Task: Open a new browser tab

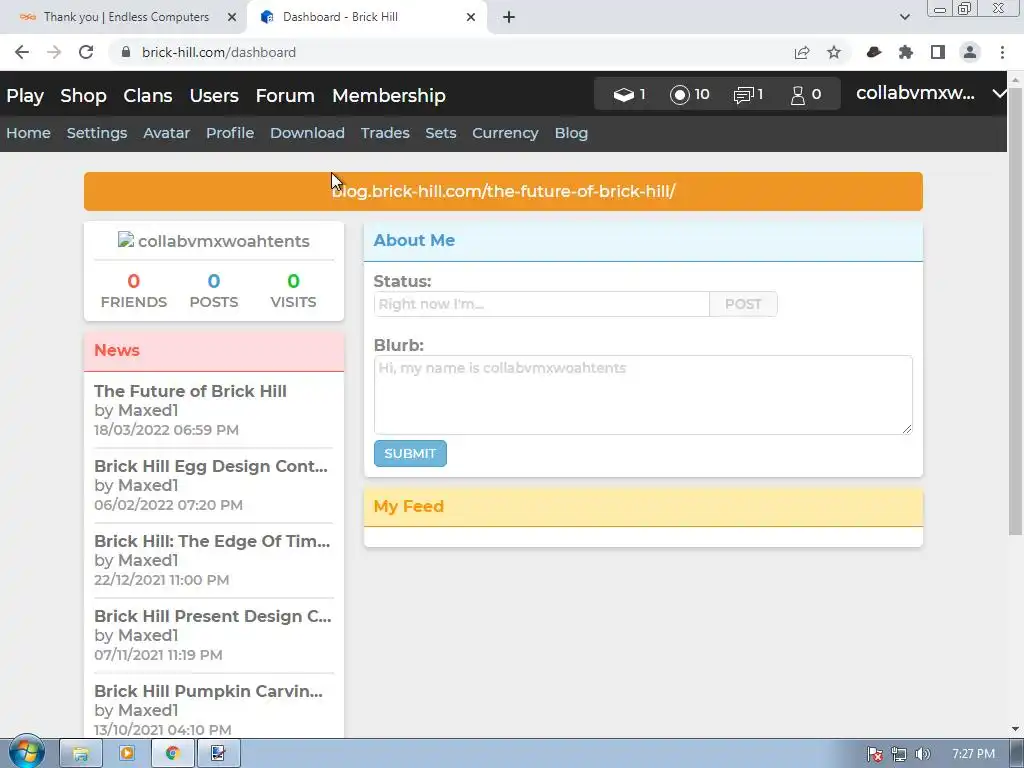Action: pos(509,18)
